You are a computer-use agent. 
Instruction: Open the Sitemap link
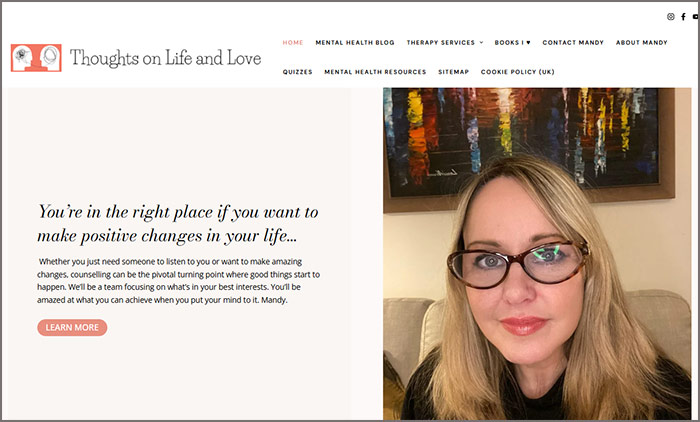[x=454, y=72]
